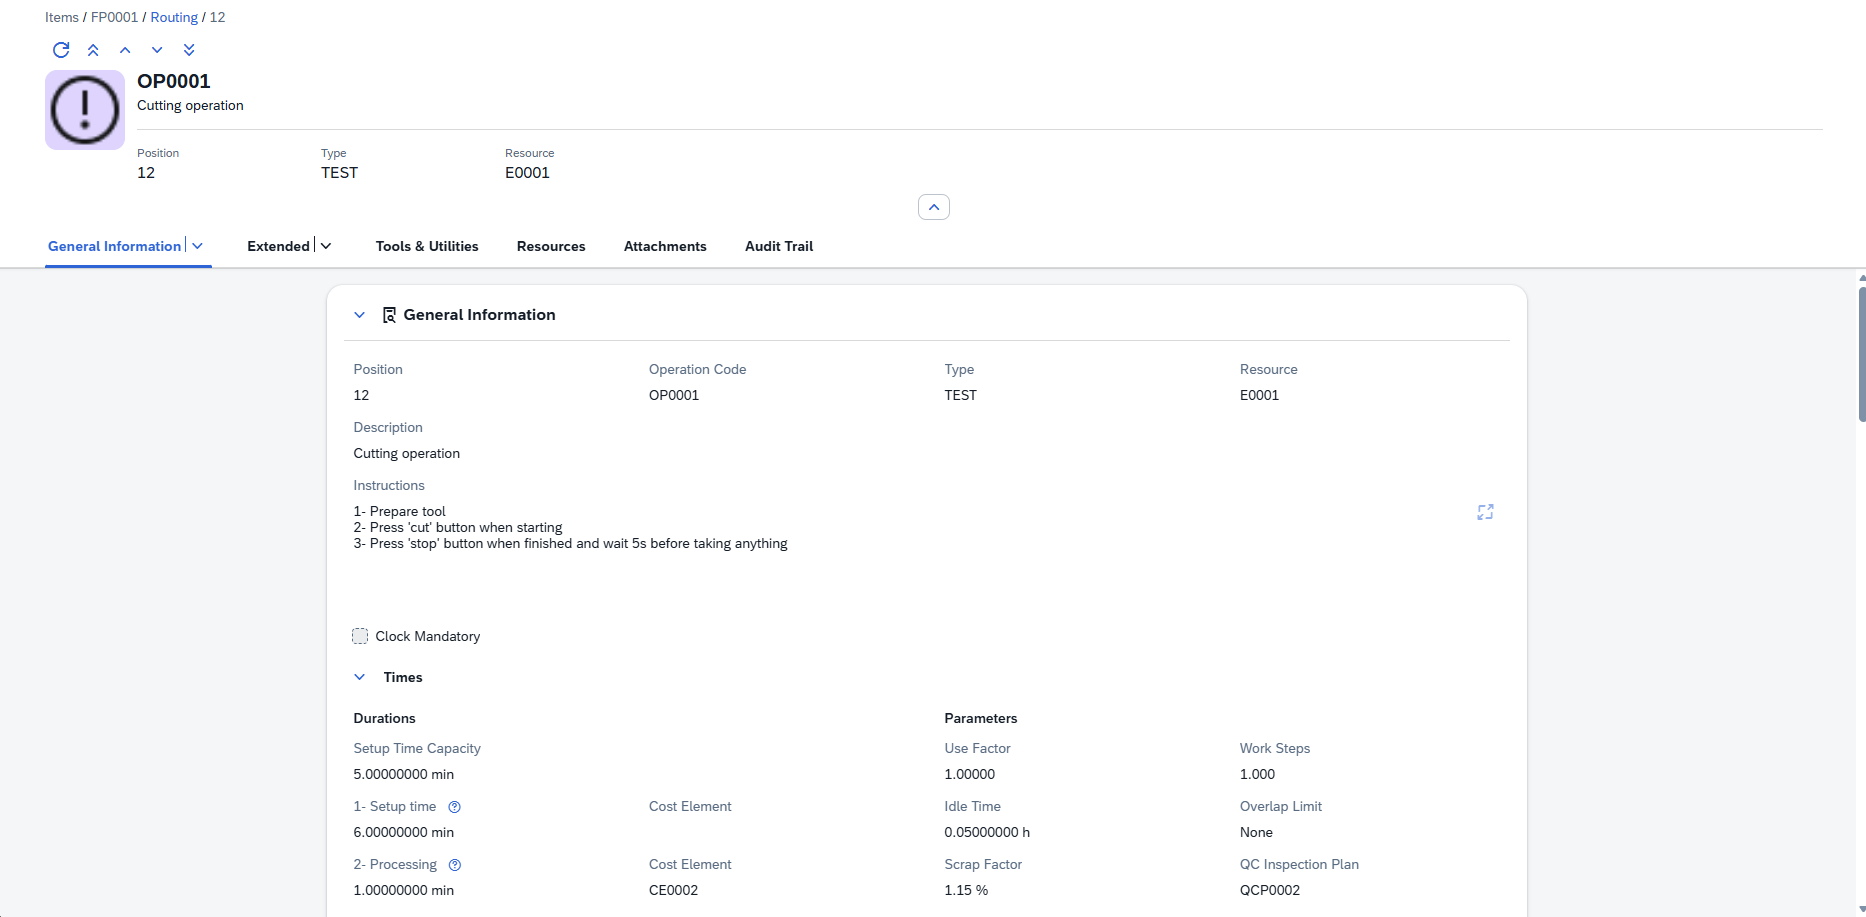Screen dimensions: 1866x917
Task: Click the page vertical scrollbar
Action: tap(1861, 354)
